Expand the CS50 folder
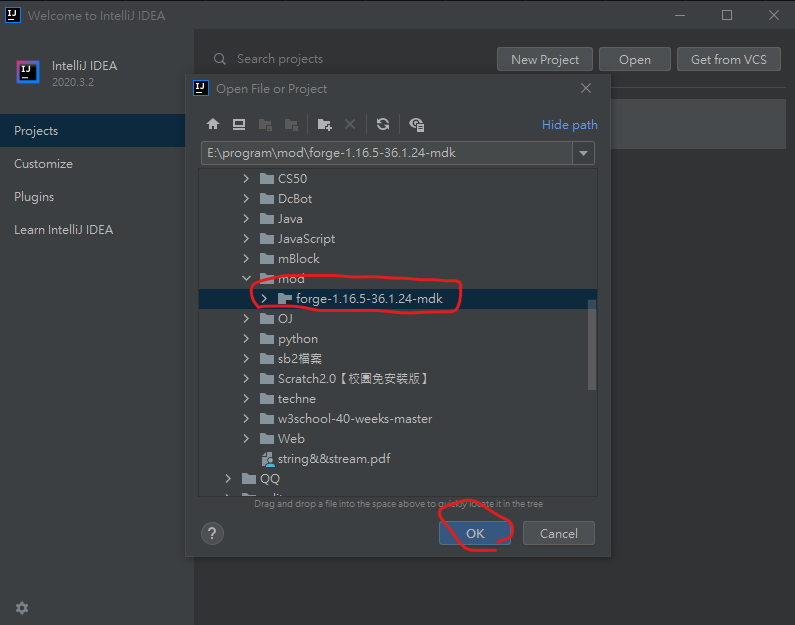Viewport: 795px width, 625px height. (246, 178)
